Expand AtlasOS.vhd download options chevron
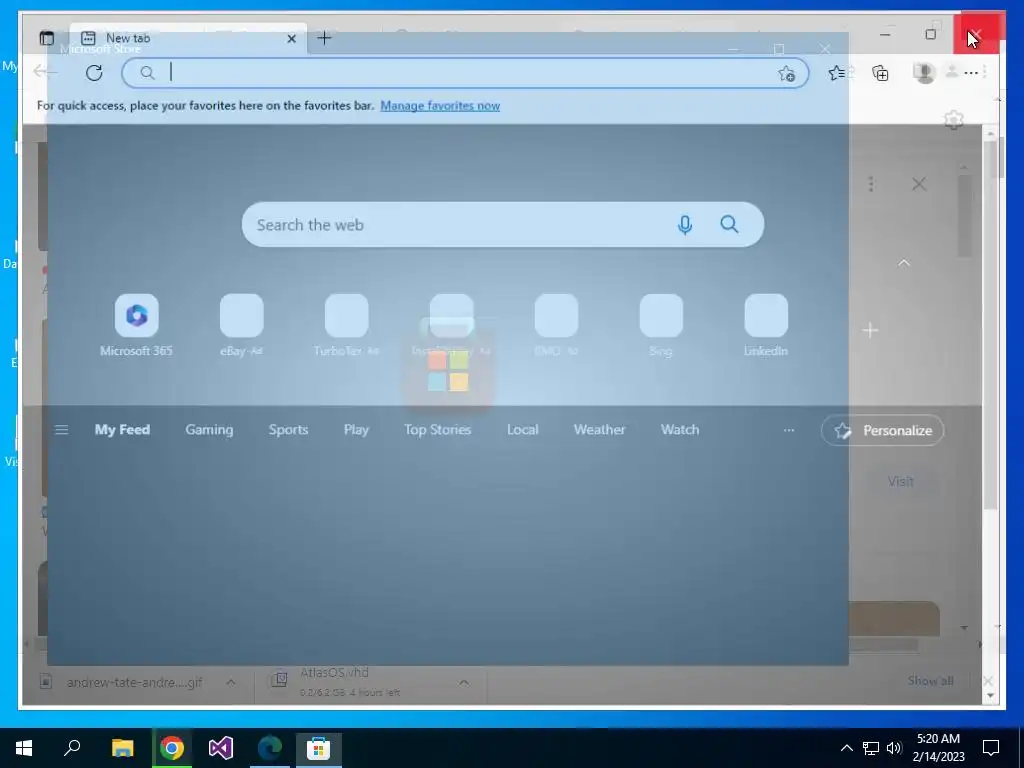 pyautogui.click(x=464, y=682)
